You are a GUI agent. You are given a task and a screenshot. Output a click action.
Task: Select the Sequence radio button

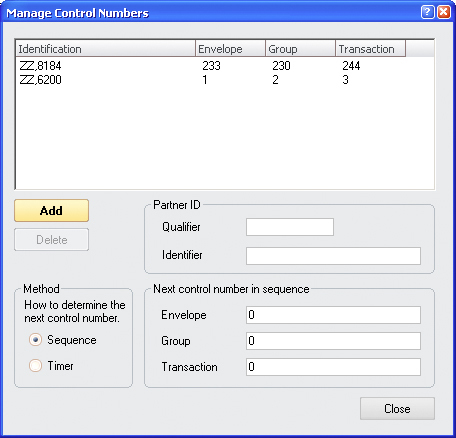click(x=35, y=340)
